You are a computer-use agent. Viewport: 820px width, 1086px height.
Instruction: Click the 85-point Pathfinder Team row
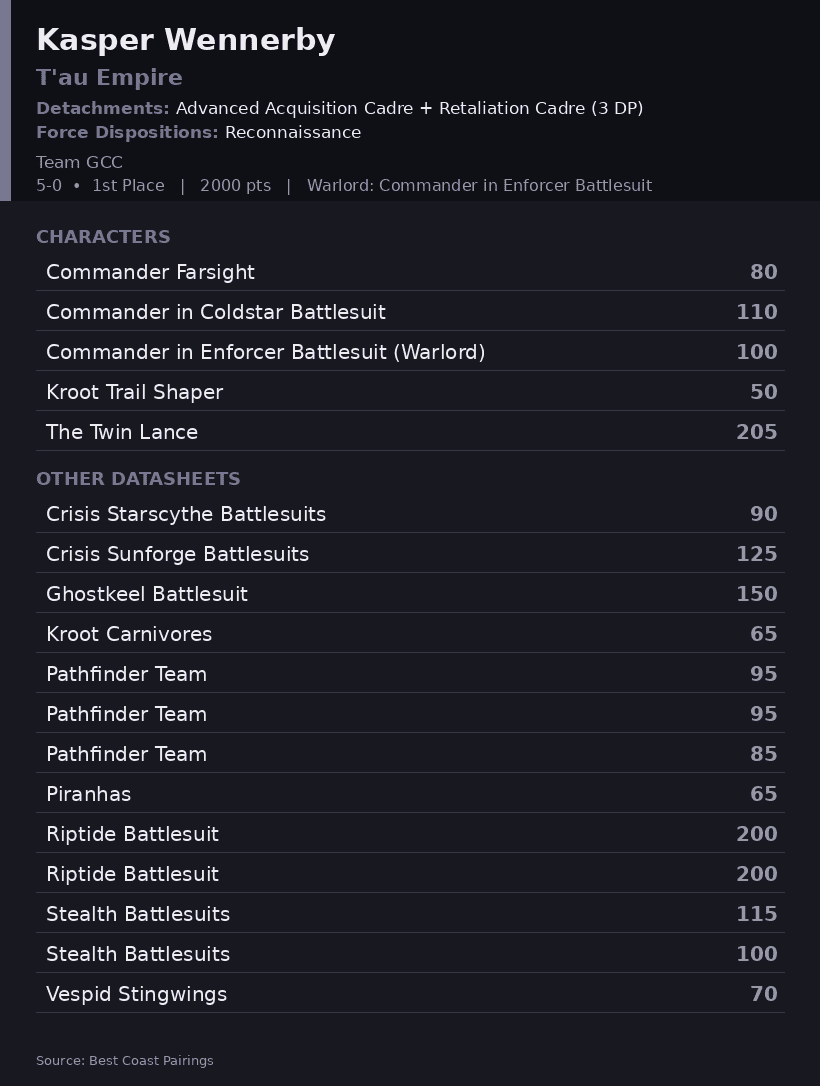410,754
